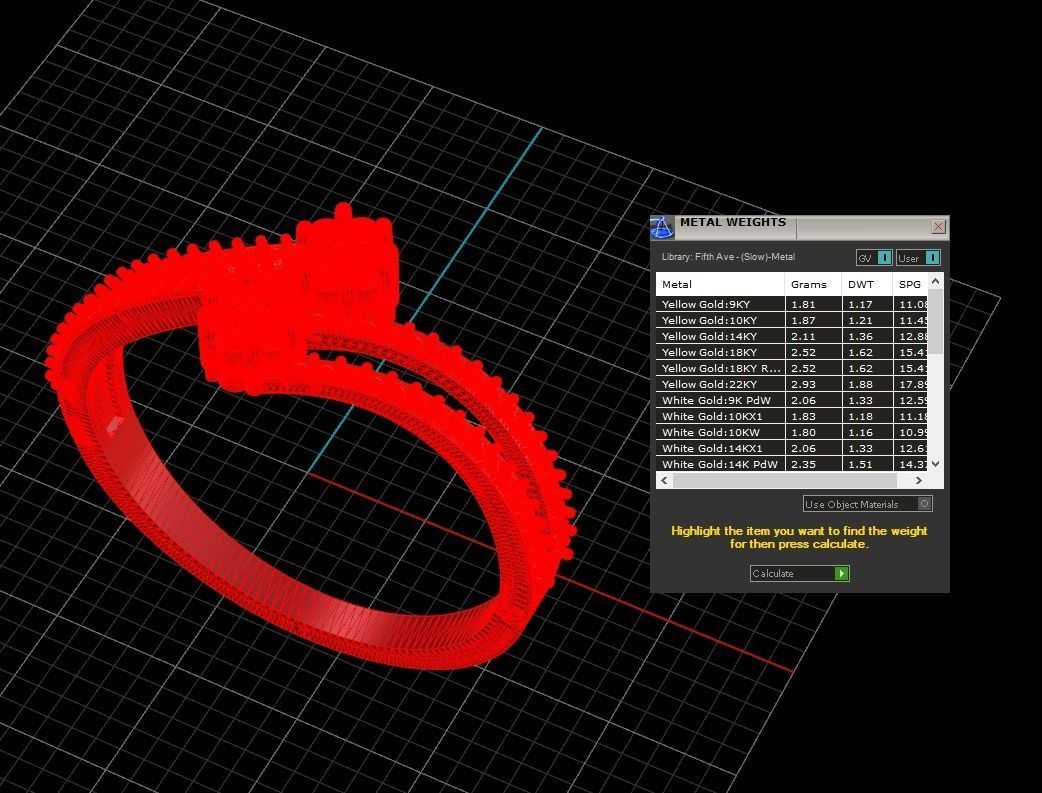The height and width of the screenshot is (793, 1042).
Task: Click the 2.93 grams cell
Action: 813,384
